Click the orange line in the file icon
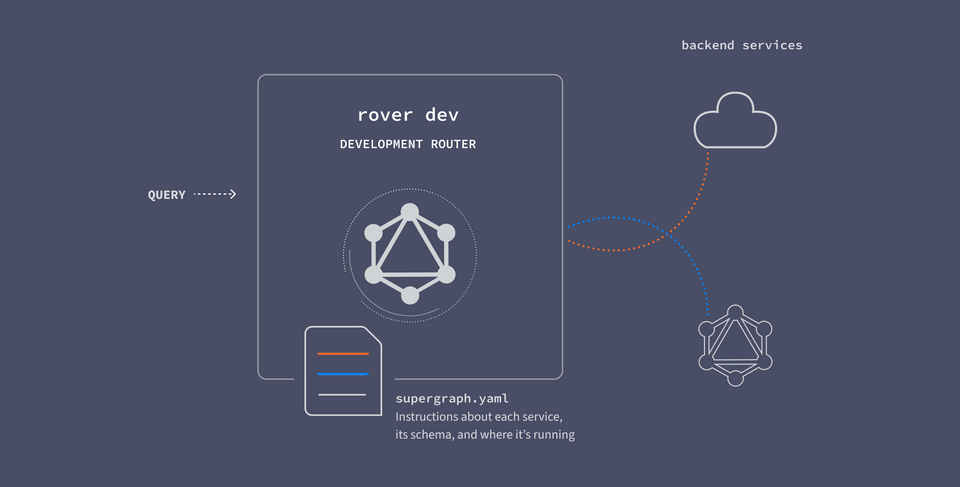 pos(343,353)
